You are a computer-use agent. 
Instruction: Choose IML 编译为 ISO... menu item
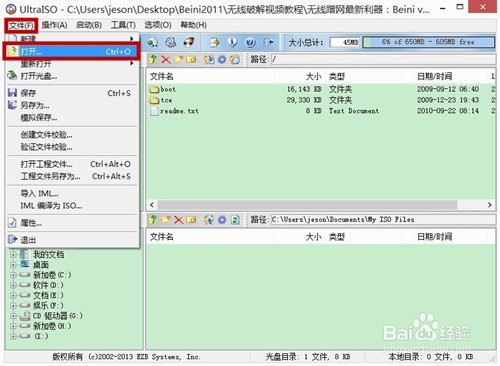(72, 205)
